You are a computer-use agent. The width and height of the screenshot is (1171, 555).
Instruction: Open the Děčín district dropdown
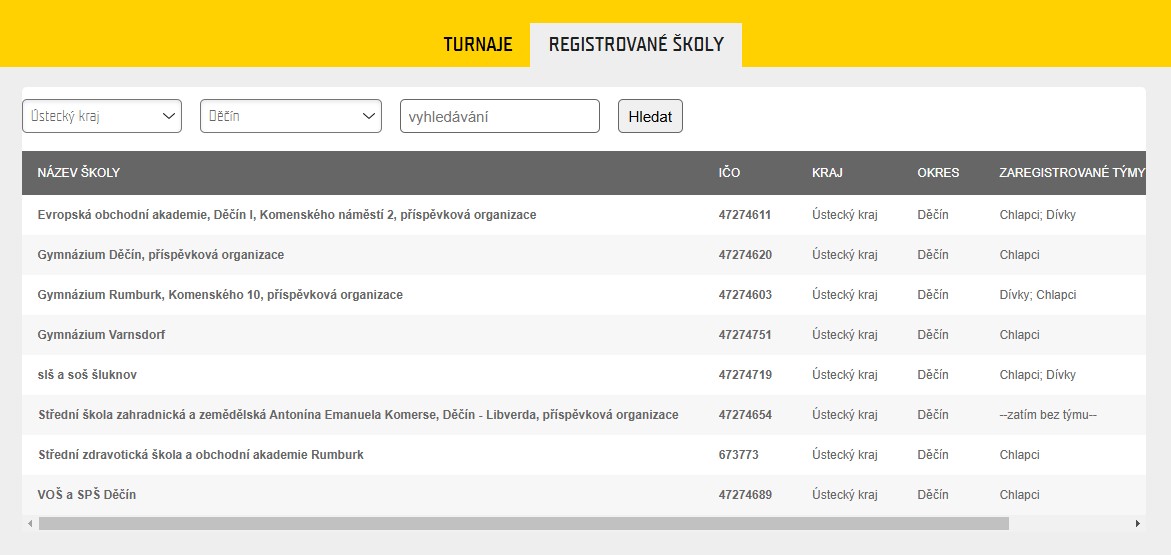tap(291, 117)
